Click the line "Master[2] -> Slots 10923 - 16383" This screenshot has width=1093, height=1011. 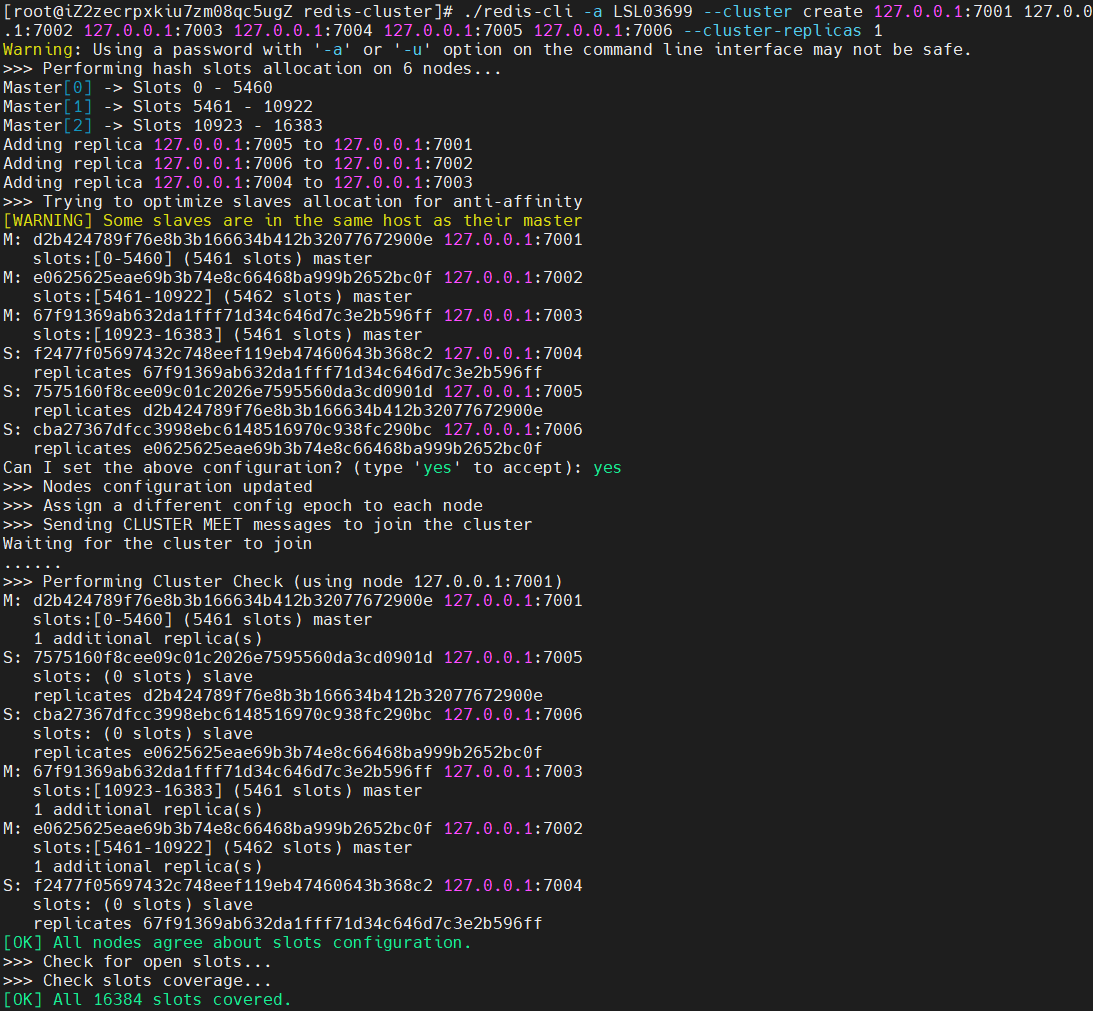click(x=163, y=126)
